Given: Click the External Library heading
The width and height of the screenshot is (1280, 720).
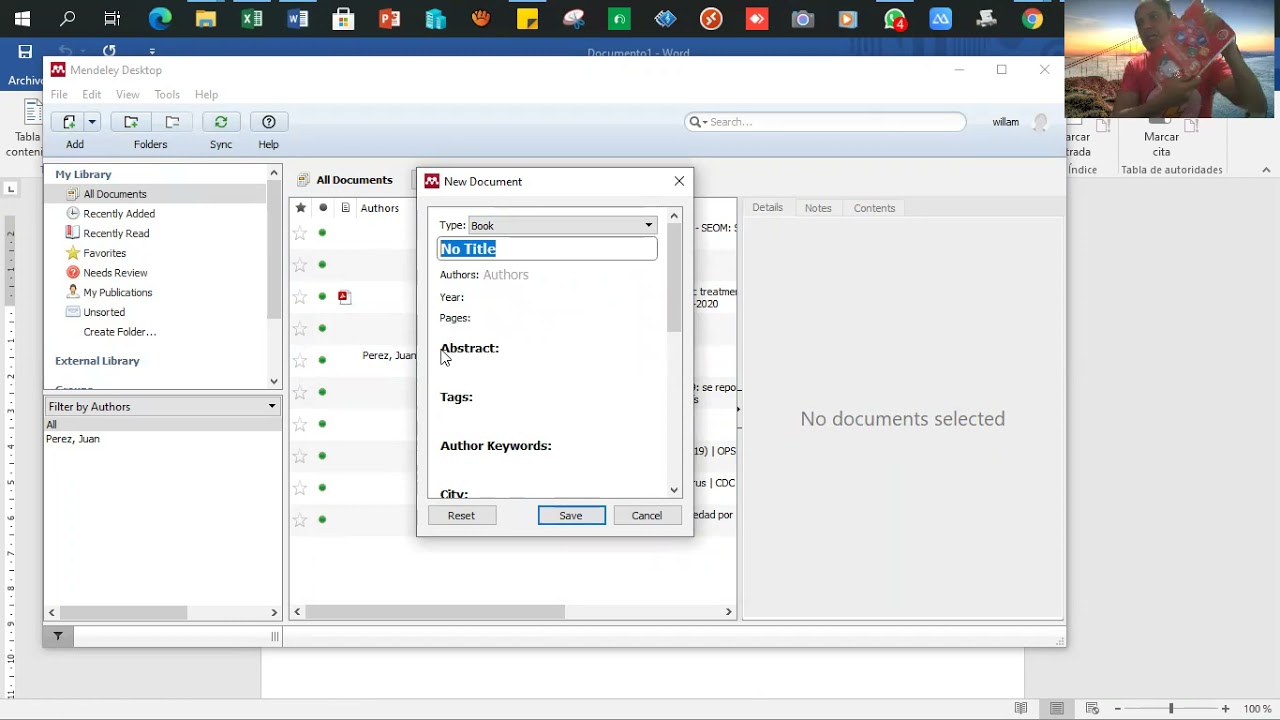Looking at the screenshot, I should [x=97, y=361].
